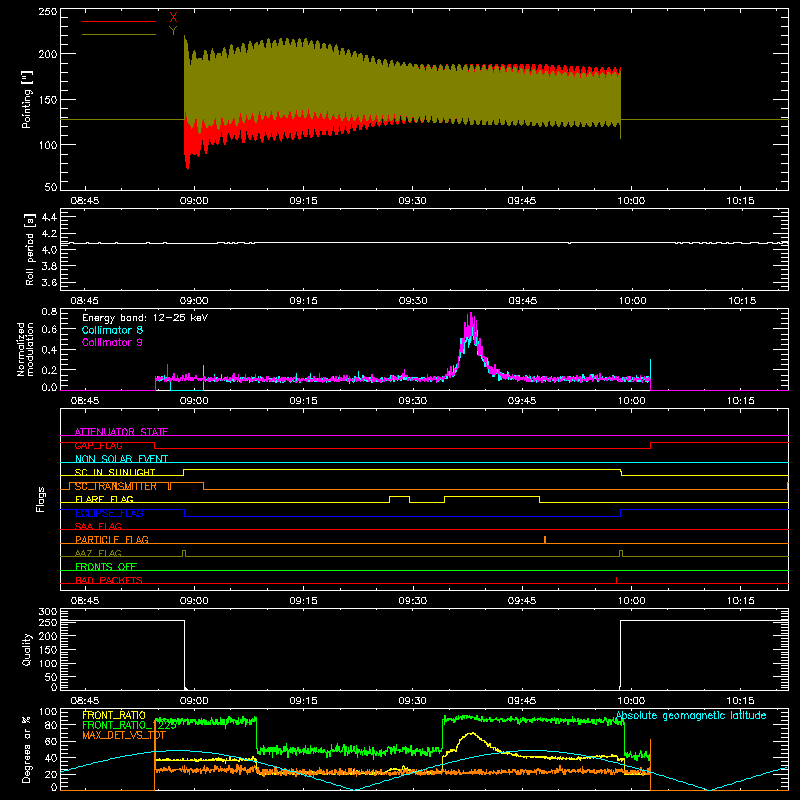This screenshot has width=800, height=800.
Task: Click the 09:15 tick under modulation plot
Action: [303, 401]
